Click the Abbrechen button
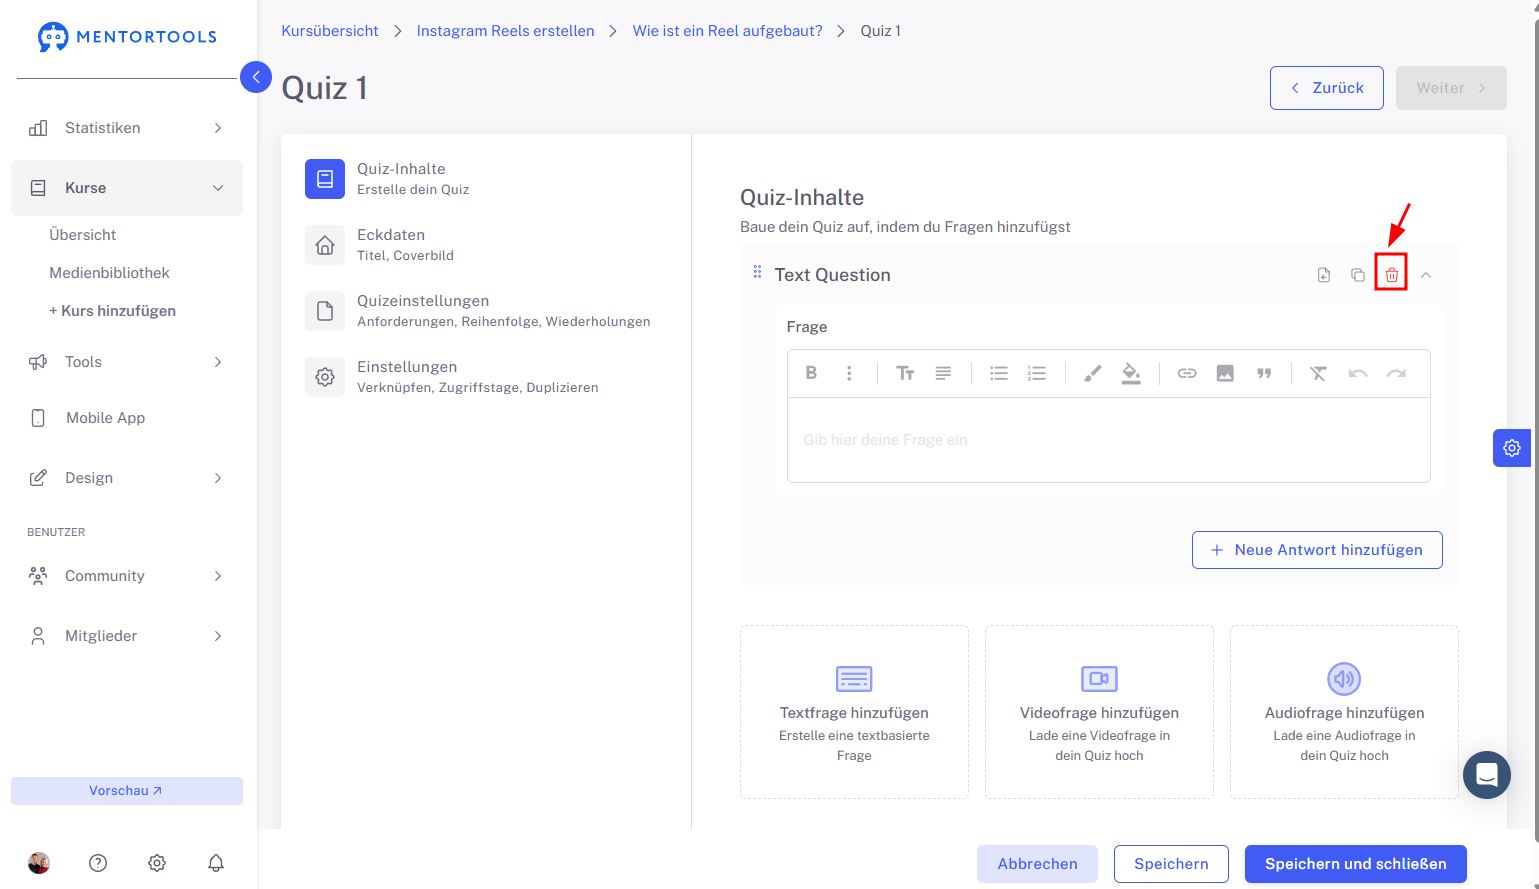The width and height of the screenshot is (1539, 889). [1037, 864]
